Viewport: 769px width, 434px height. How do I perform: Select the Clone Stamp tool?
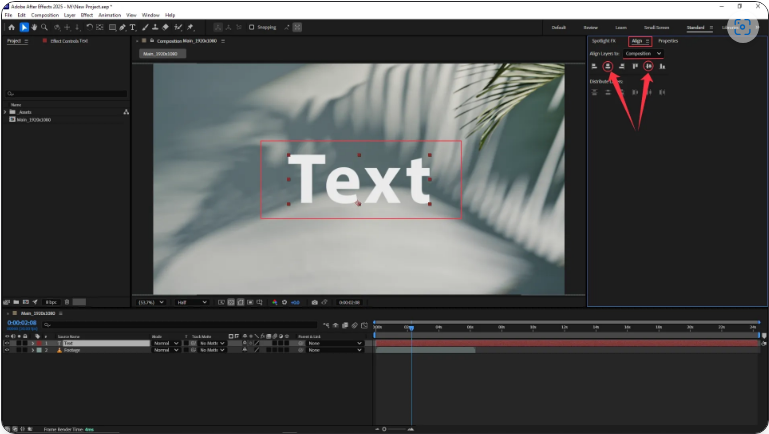click(x=155, y=27)
